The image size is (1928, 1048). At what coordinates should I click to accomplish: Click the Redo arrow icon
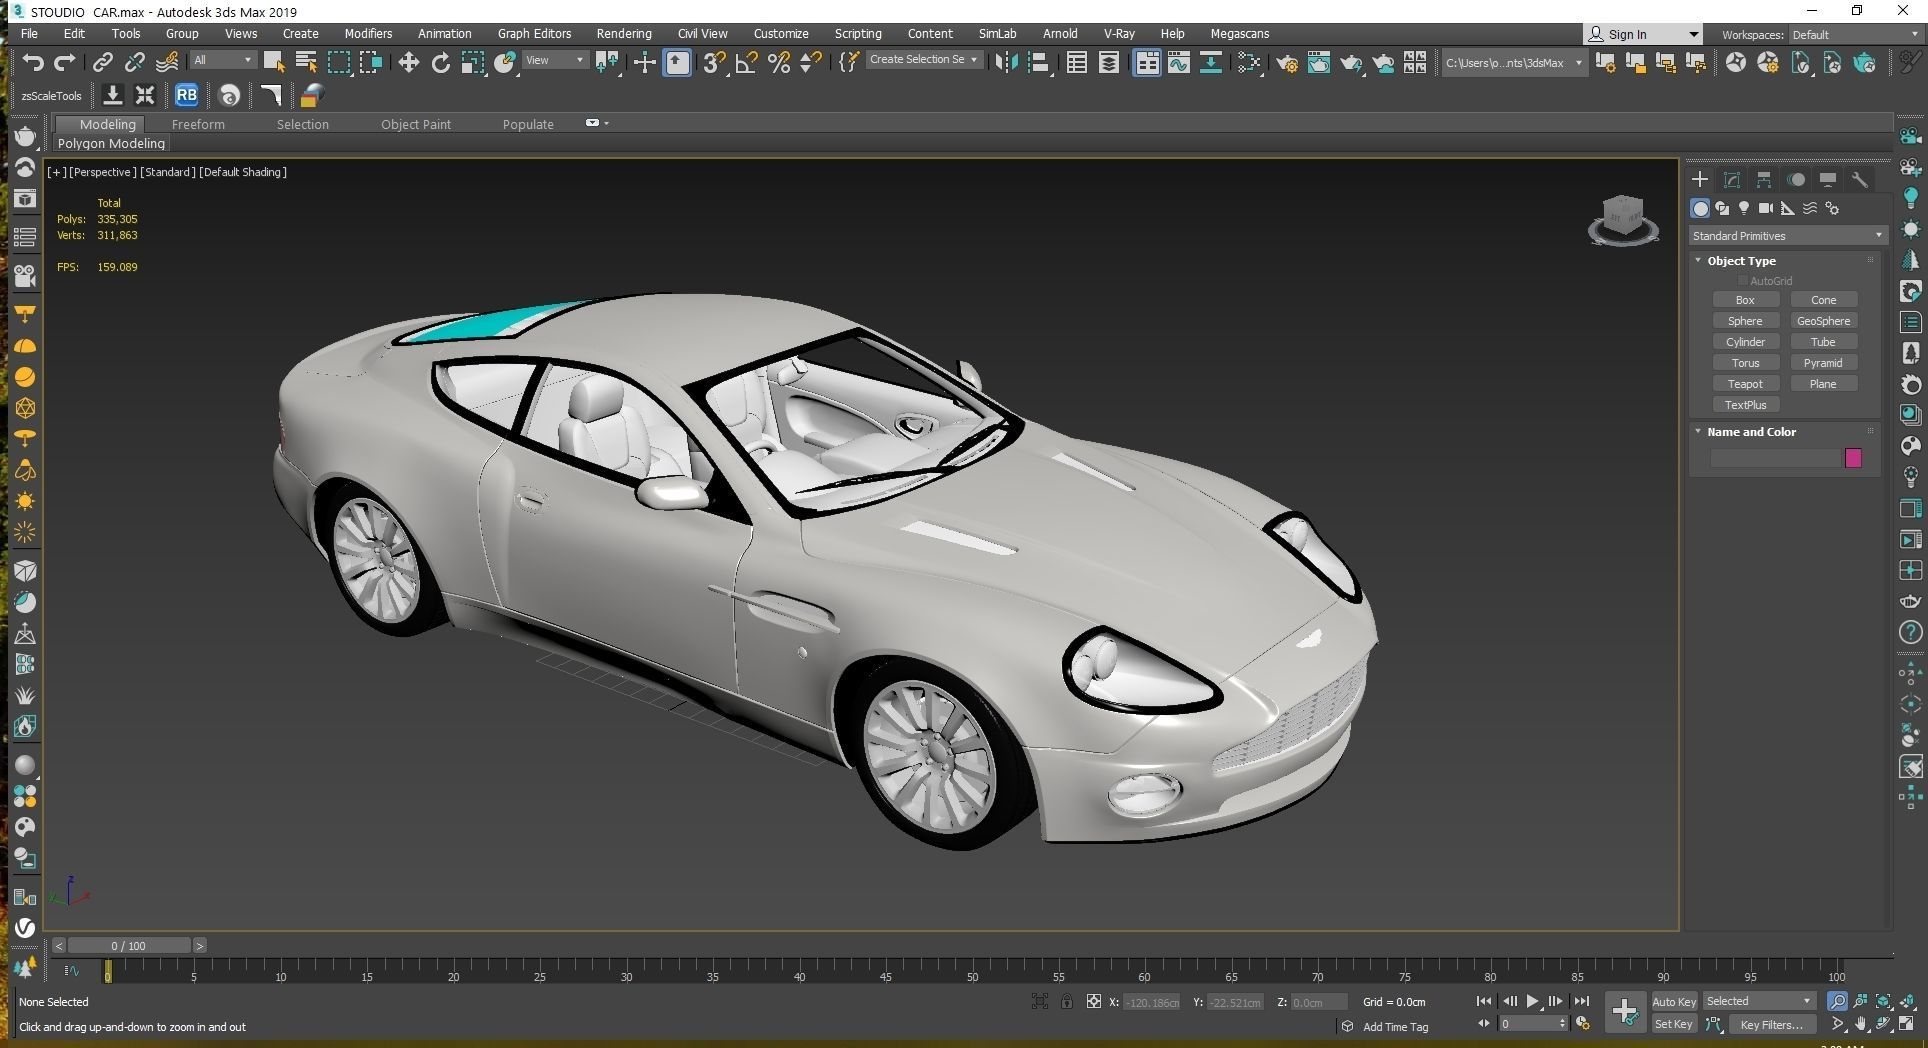(64, 62)
